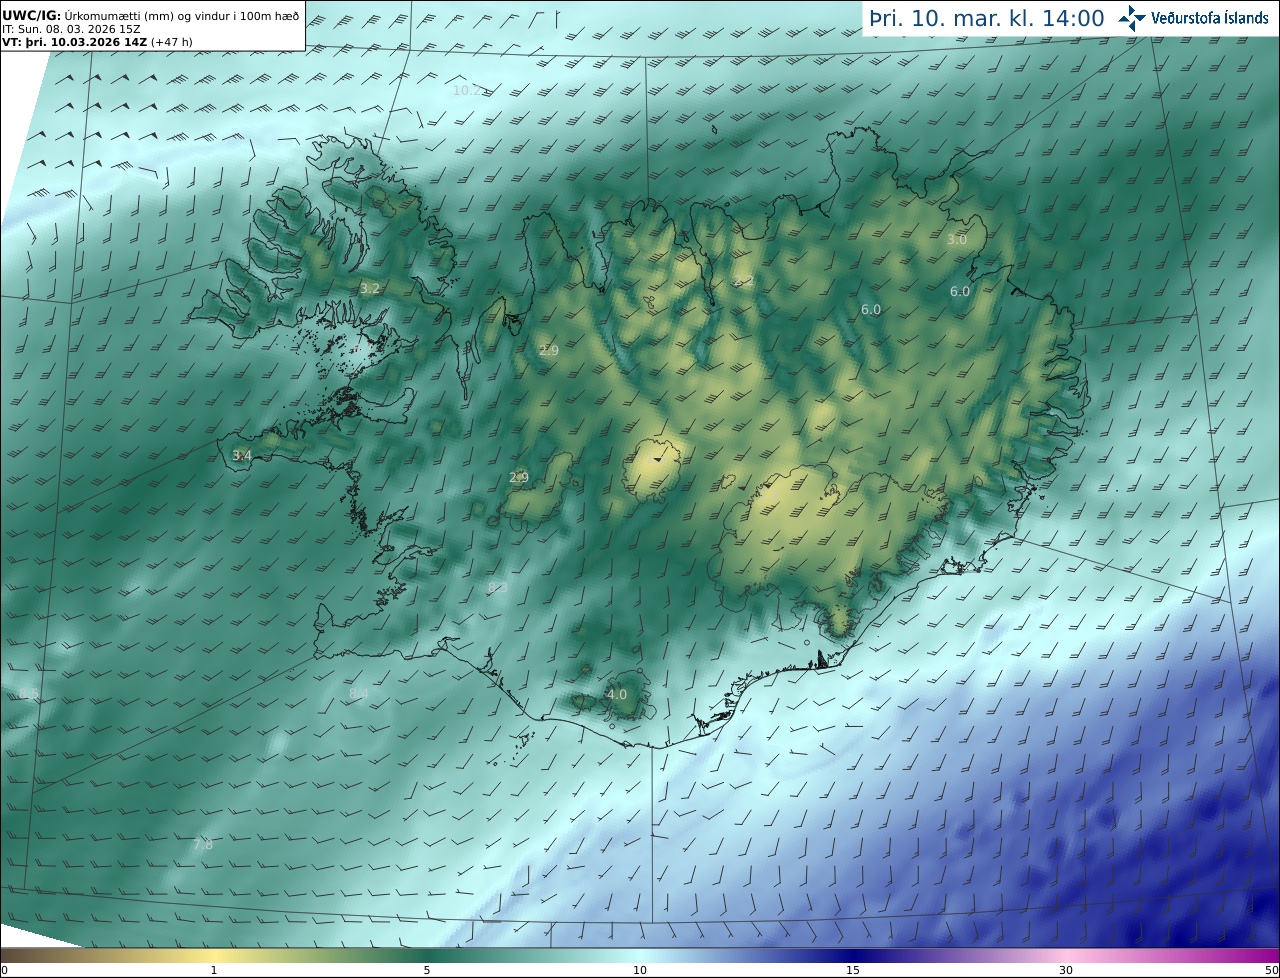Click the colorbar tick label '50'
1280x978 pixels.
click(x=1271, y=970)
